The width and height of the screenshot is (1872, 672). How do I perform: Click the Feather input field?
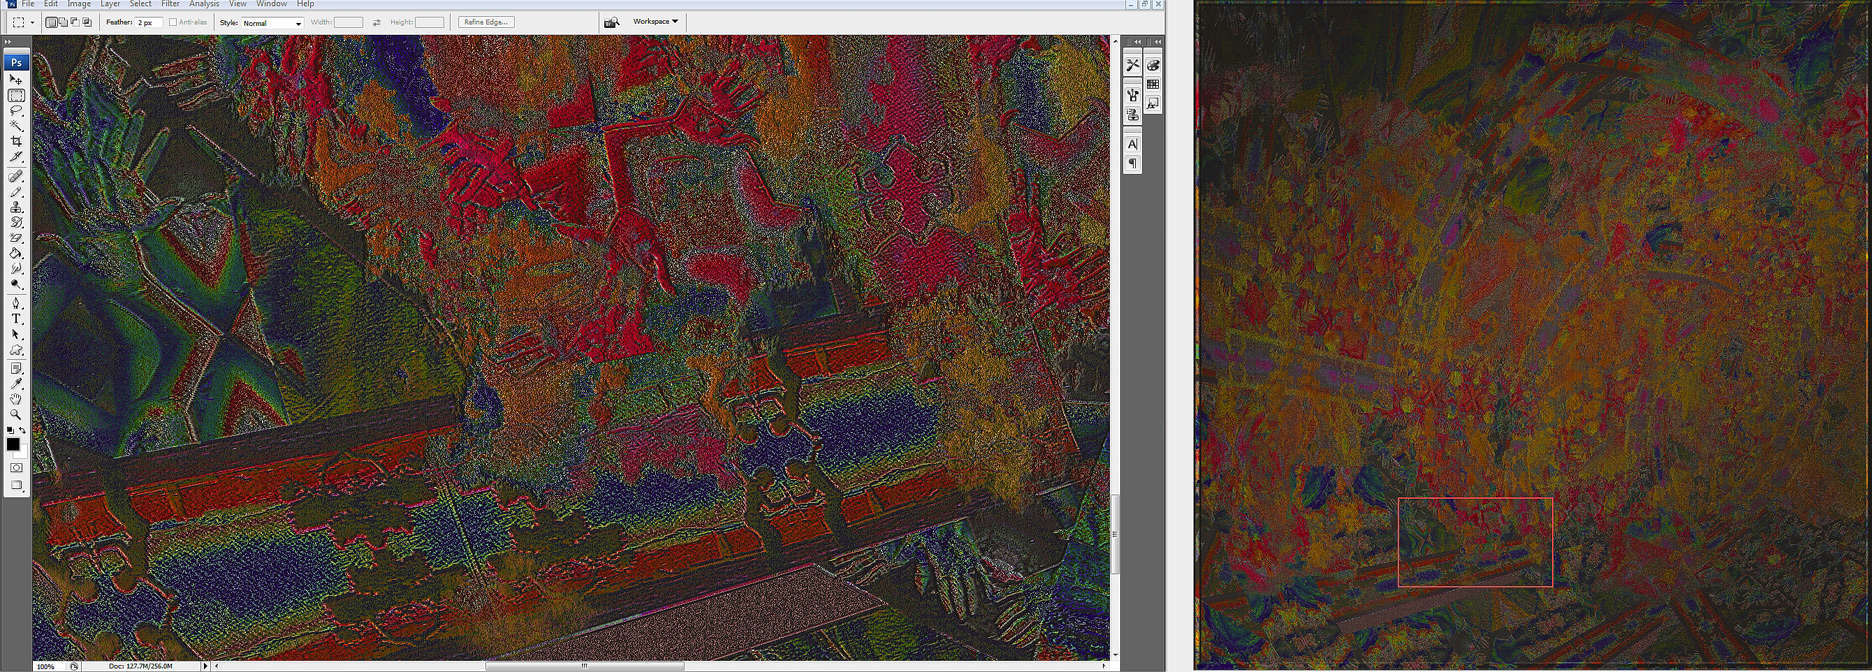[x=149, y=22]
